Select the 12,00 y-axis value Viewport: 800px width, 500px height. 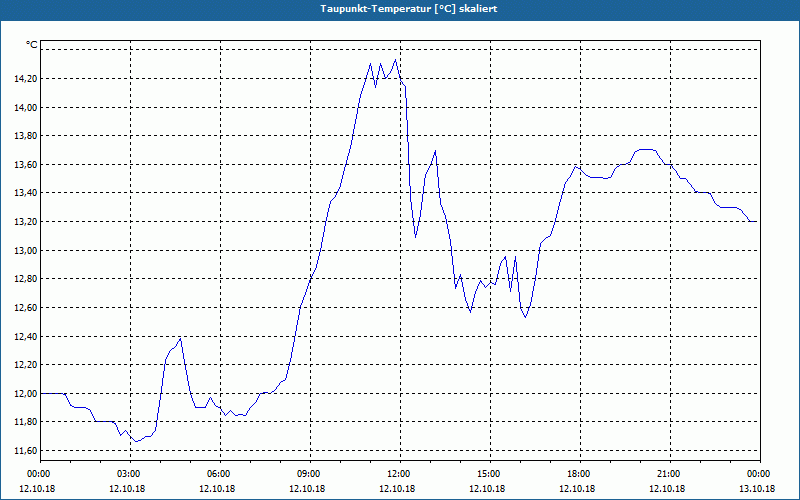coord(26,394)
